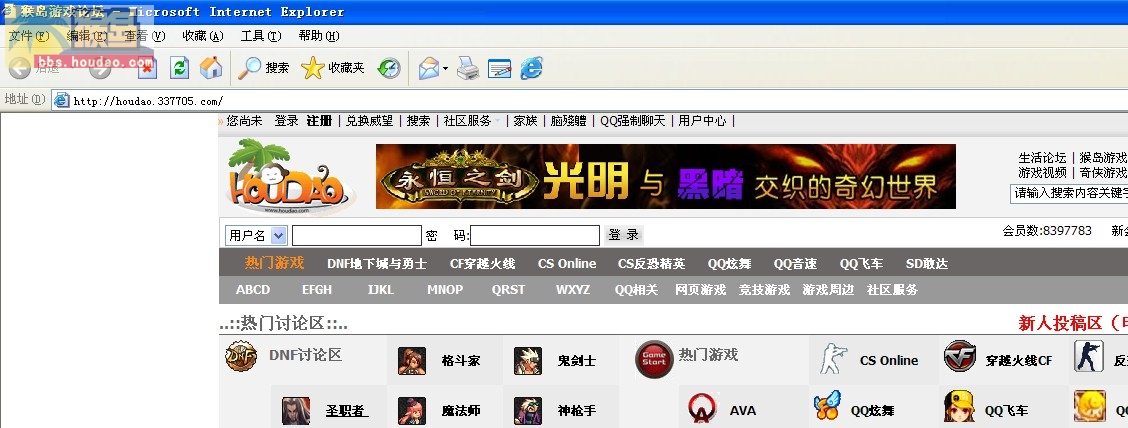Screen dimensions: 1128x428
Task: Open the WXYZ game index tab
Action: tap(573, 290)
